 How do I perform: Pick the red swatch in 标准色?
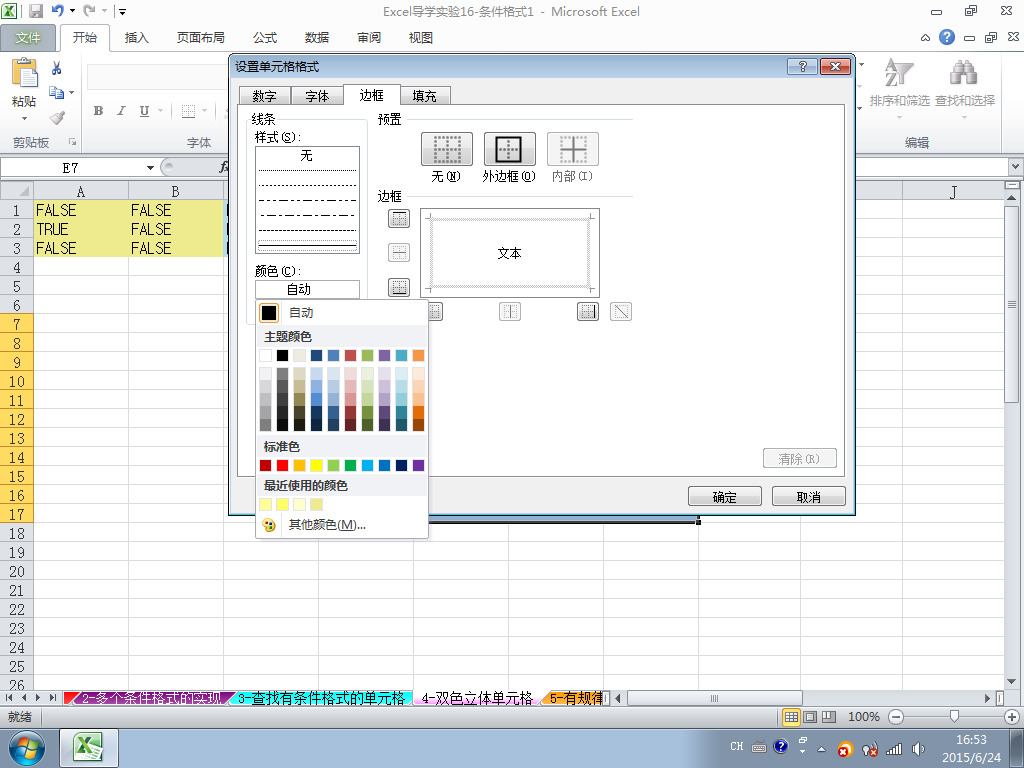click(x=283, y=466)
